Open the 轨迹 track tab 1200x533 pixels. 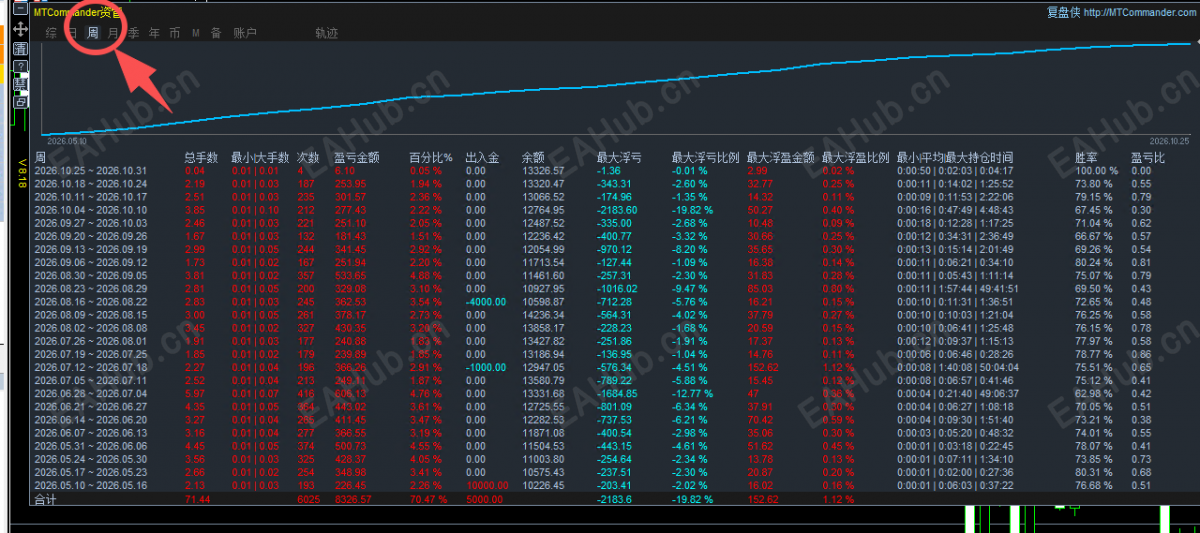tap(327, 33)
